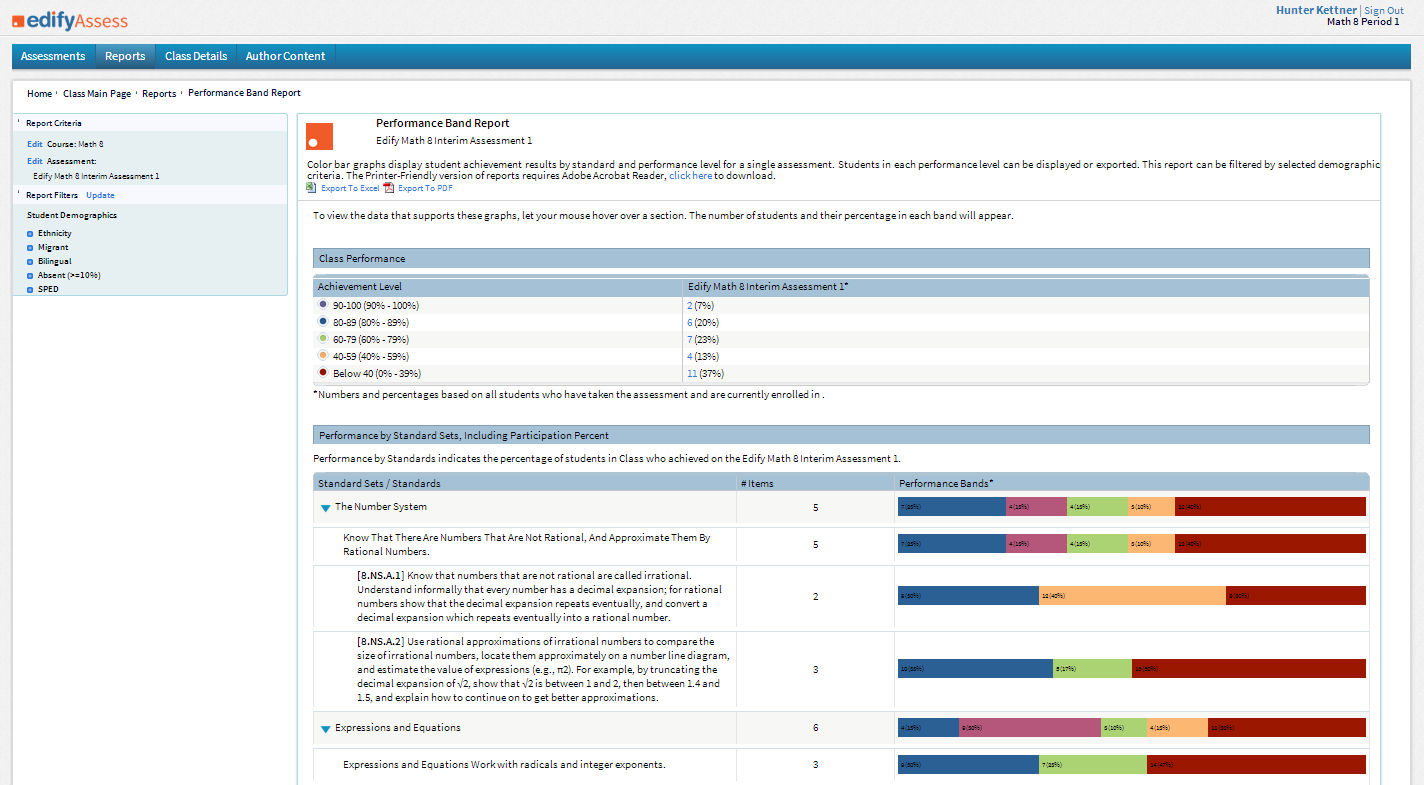This screenshot has height=785, width=1424.
Task: Click red band of The Number System bar
Action: click(x=1270, y=507)
